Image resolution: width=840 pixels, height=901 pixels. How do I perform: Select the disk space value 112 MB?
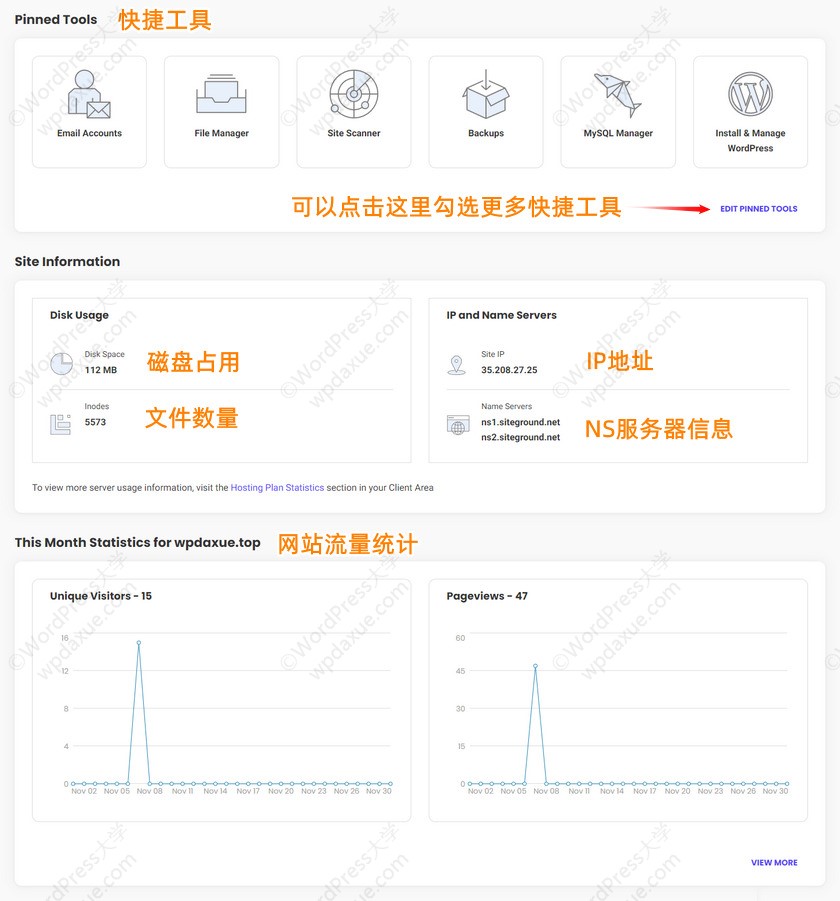point(101,370)
